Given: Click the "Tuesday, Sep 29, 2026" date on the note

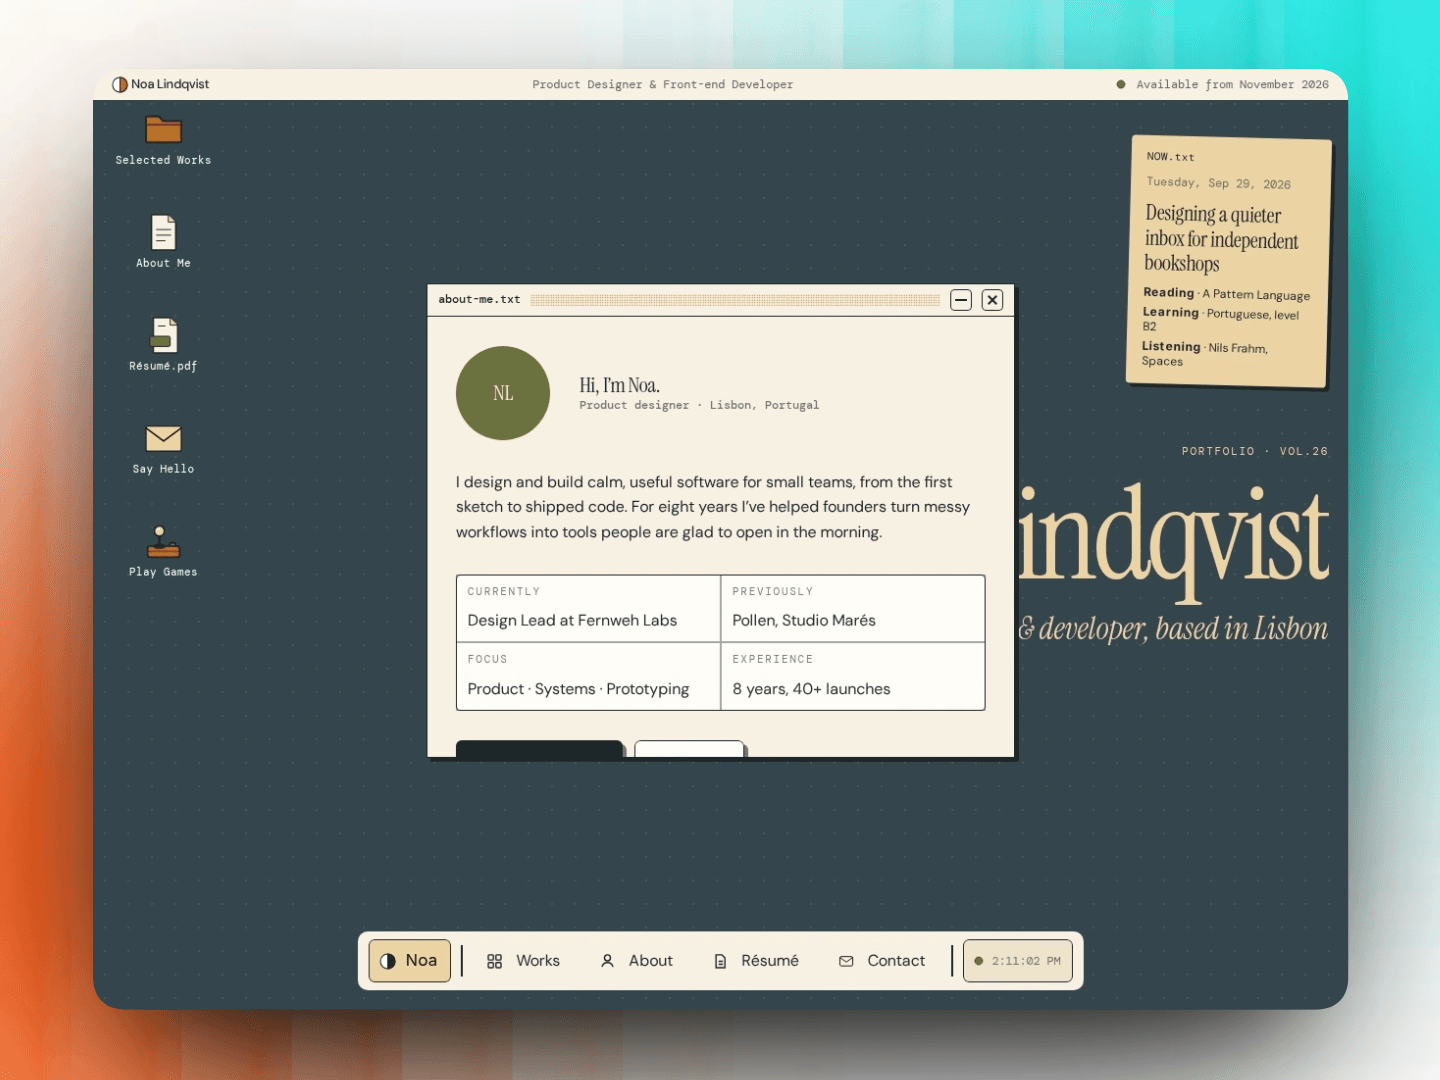Looking at the screenshot, I should click(1219, 183).
